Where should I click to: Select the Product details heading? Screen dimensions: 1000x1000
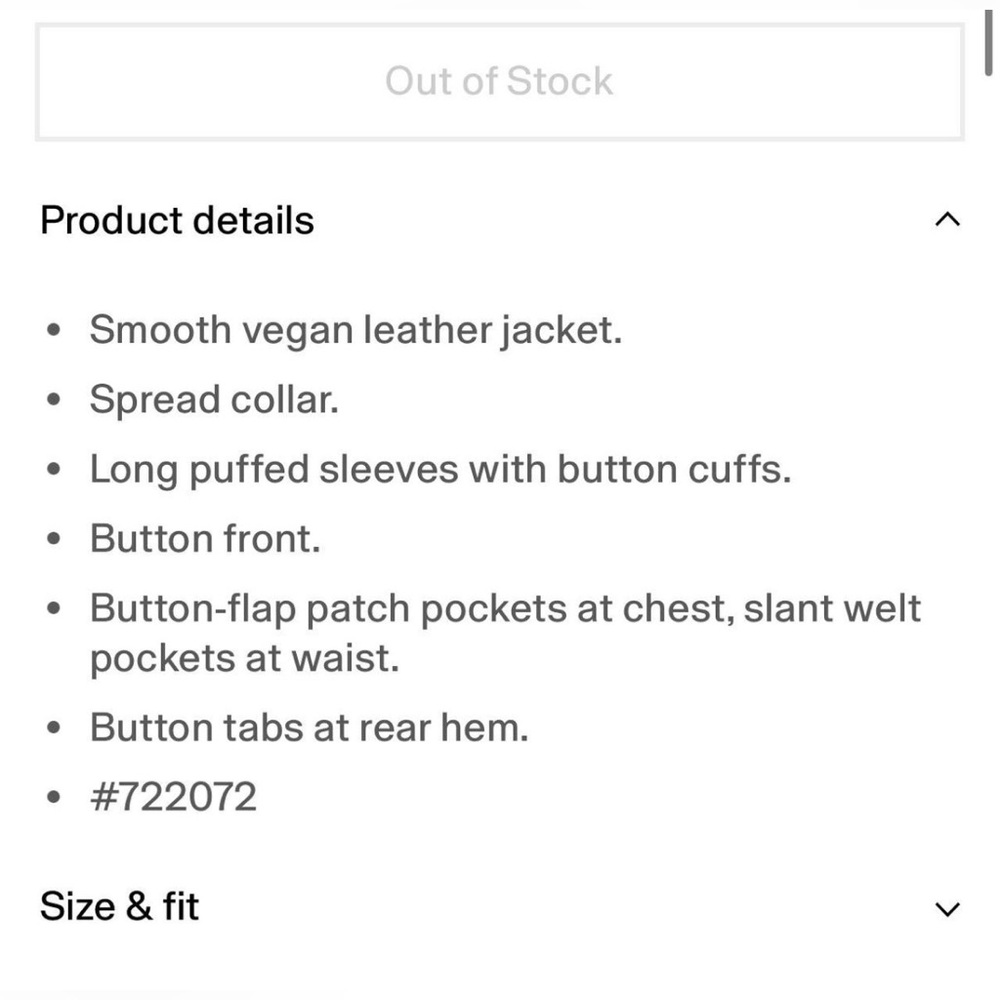176,220
